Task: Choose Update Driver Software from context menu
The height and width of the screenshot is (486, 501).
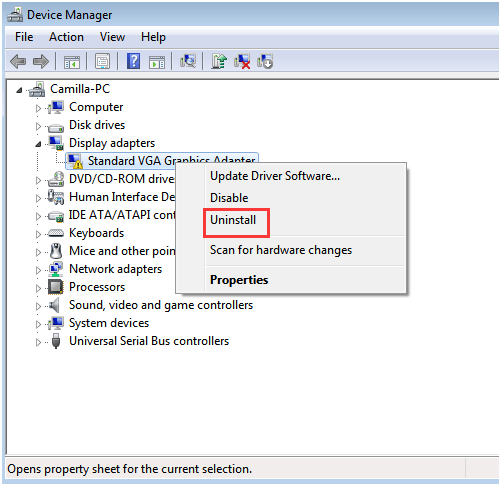Action: pyautogui.click(x=275, y=176)
